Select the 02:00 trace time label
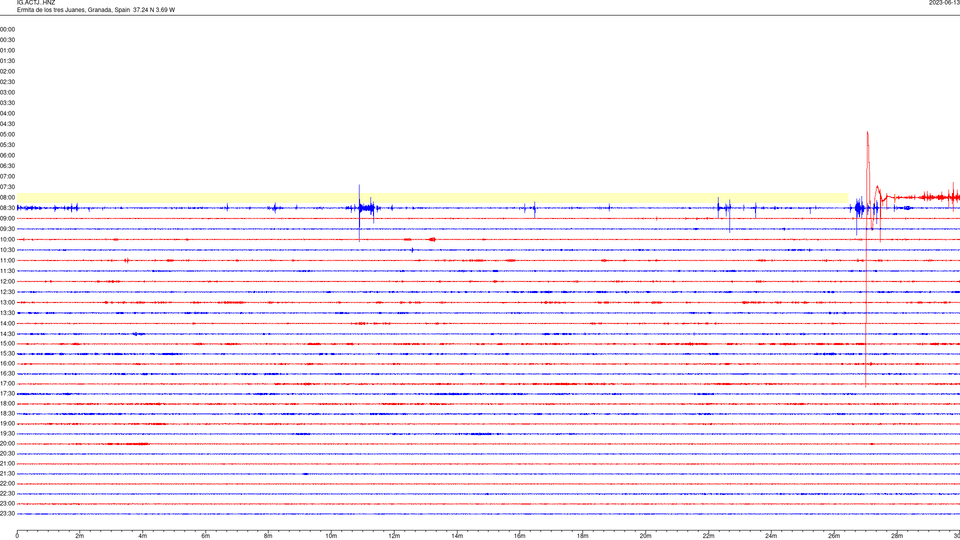Image resolution: width=960 pixels, height=540 pixels. click(7, 71)
